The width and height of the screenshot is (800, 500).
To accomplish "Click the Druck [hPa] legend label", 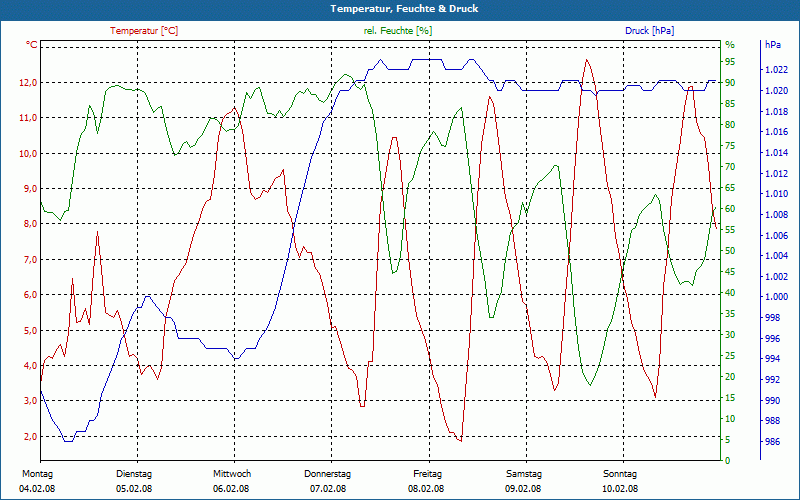I will click(649, 31).
